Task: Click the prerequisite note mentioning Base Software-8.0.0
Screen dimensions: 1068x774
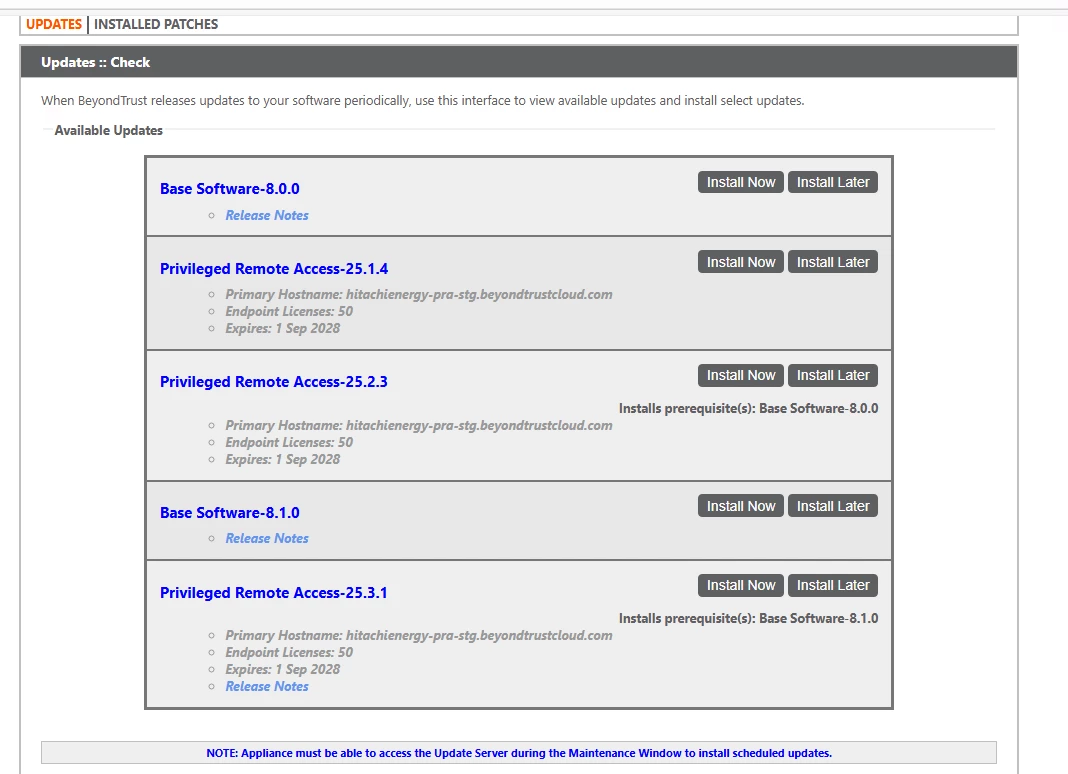Action: point(749,408)
